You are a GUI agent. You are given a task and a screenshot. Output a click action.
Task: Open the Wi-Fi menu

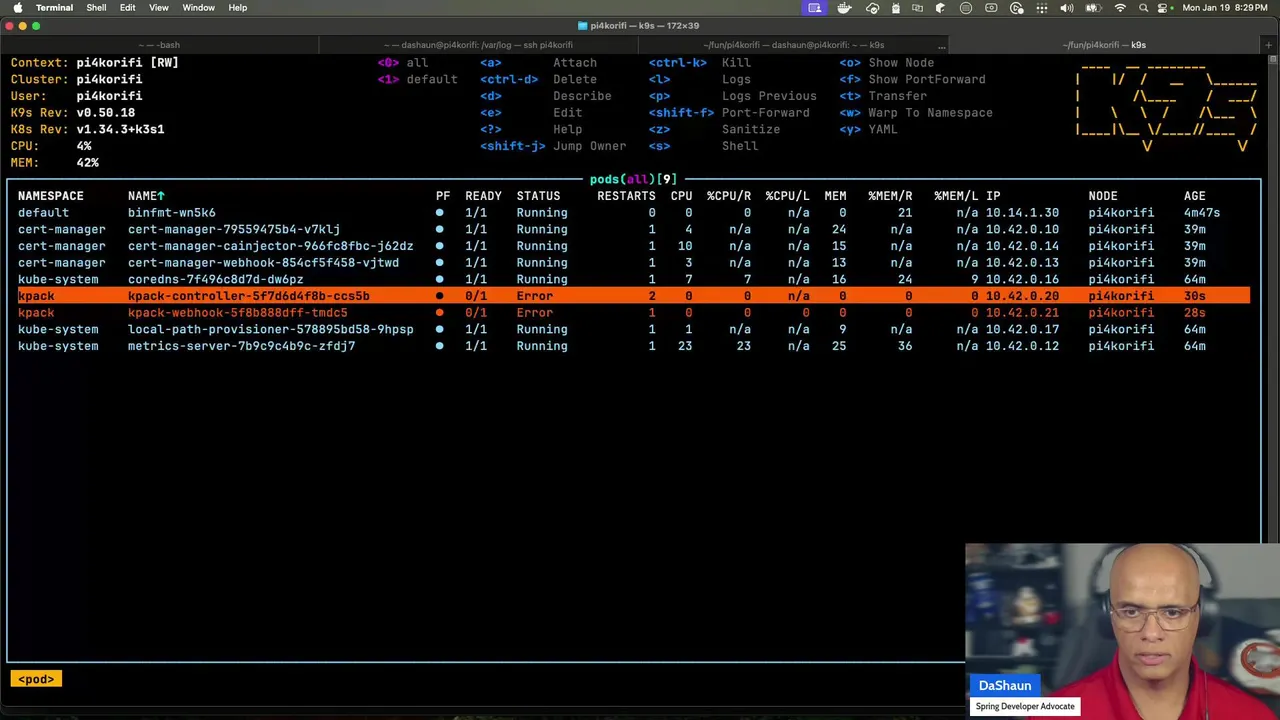(x=1120, y=8)
